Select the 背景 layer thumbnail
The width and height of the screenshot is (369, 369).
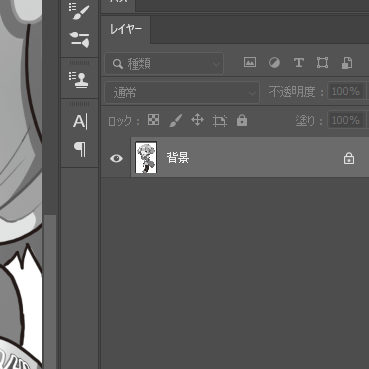146,157
